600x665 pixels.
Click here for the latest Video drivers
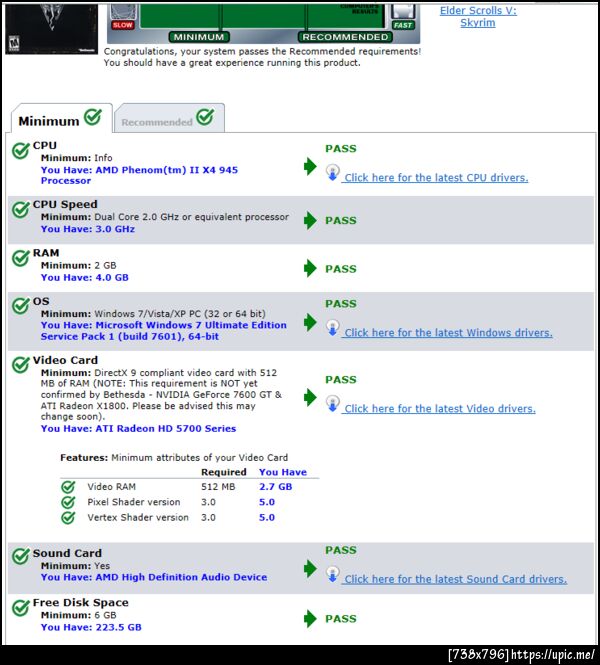440,409
